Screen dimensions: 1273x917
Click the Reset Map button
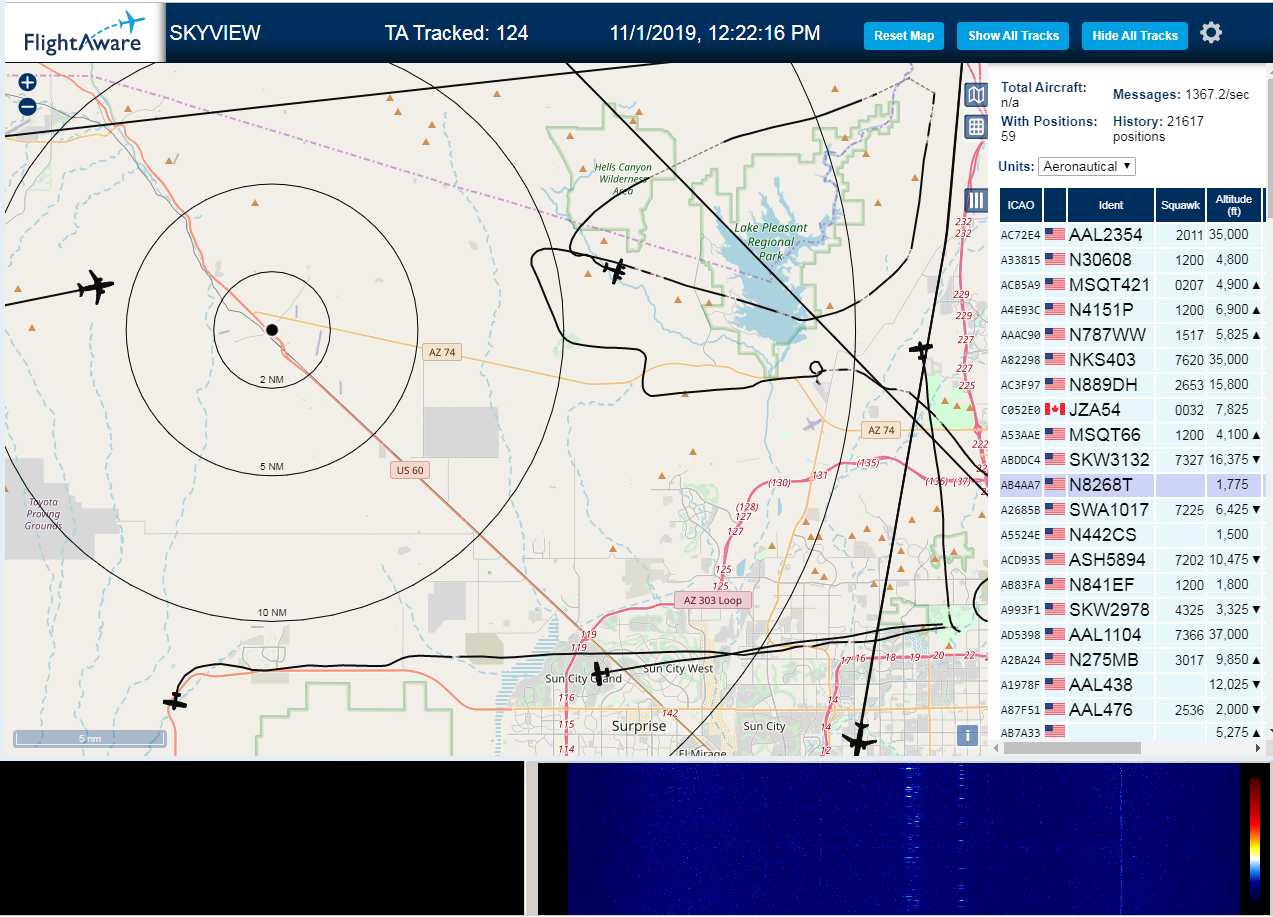coord(904,36)
